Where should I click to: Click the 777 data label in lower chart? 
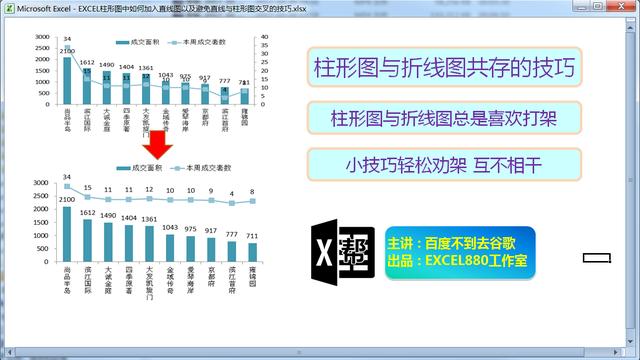coord(231,234)
